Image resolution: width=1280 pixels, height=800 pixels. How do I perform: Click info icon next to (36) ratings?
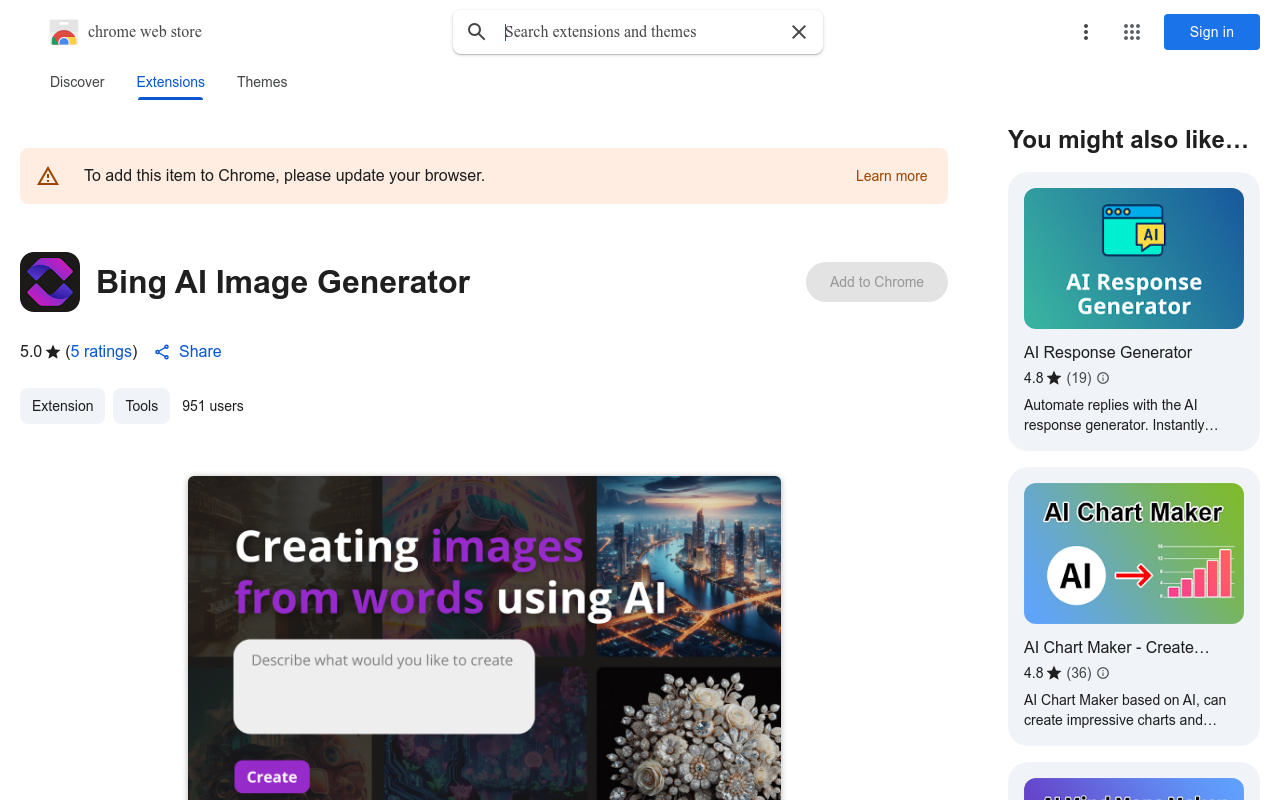pyautogui.click(x=1103, y=673)
